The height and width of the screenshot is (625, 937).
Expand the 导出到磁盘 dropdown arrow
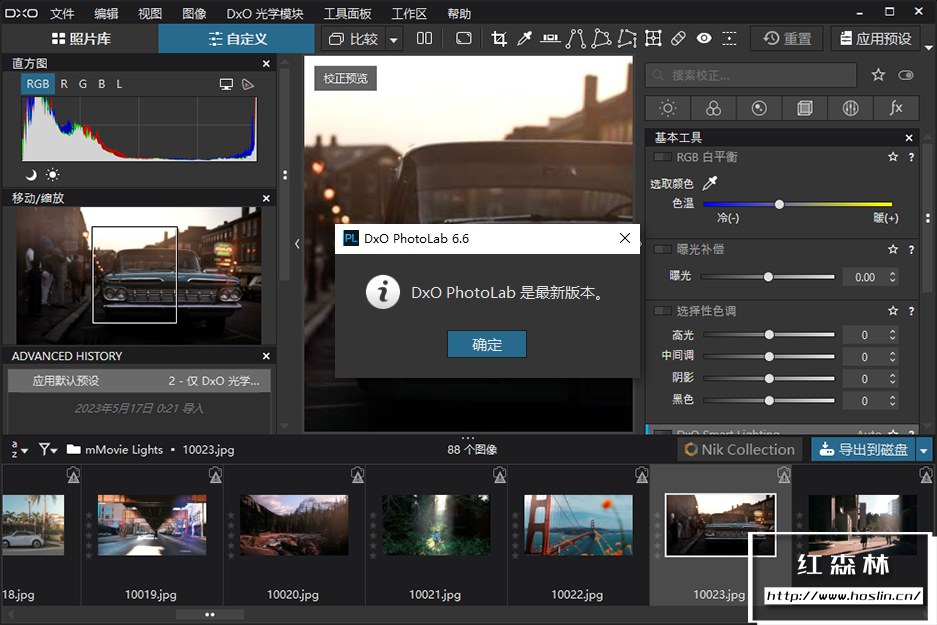click(924, 450)
